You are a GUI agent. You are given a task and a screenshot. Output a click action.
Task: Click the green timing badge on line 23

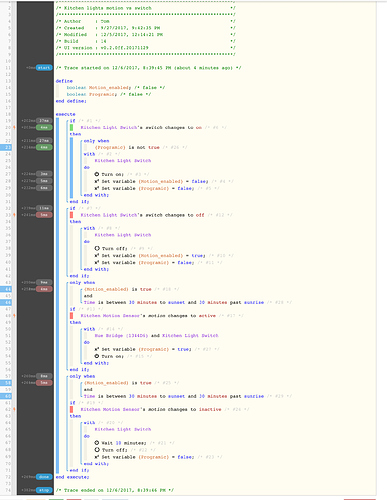(44, 147)
